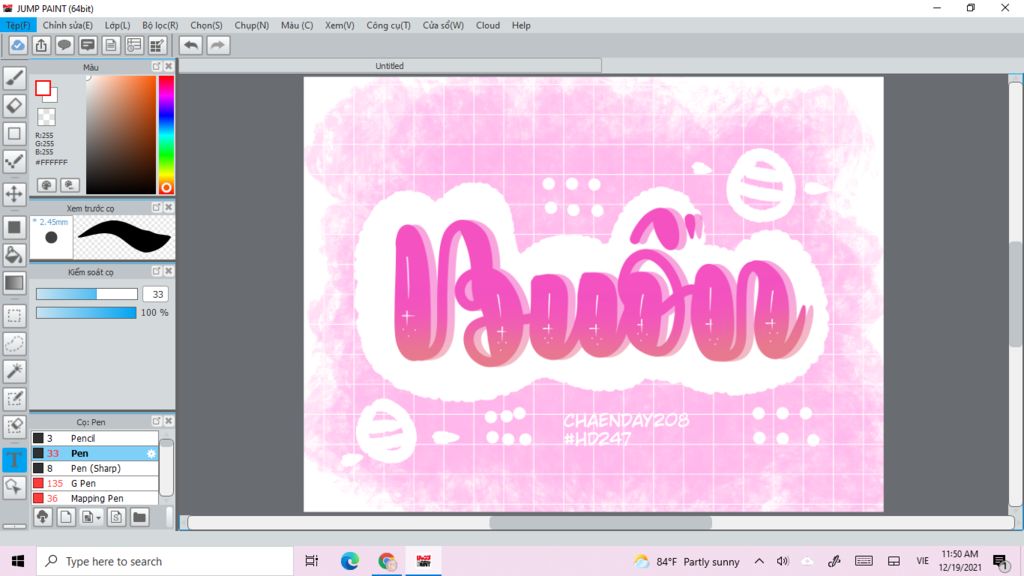Choose the dotted pen tool
1024x576 pixels.
pyautogui.click(x=14, y=161)
